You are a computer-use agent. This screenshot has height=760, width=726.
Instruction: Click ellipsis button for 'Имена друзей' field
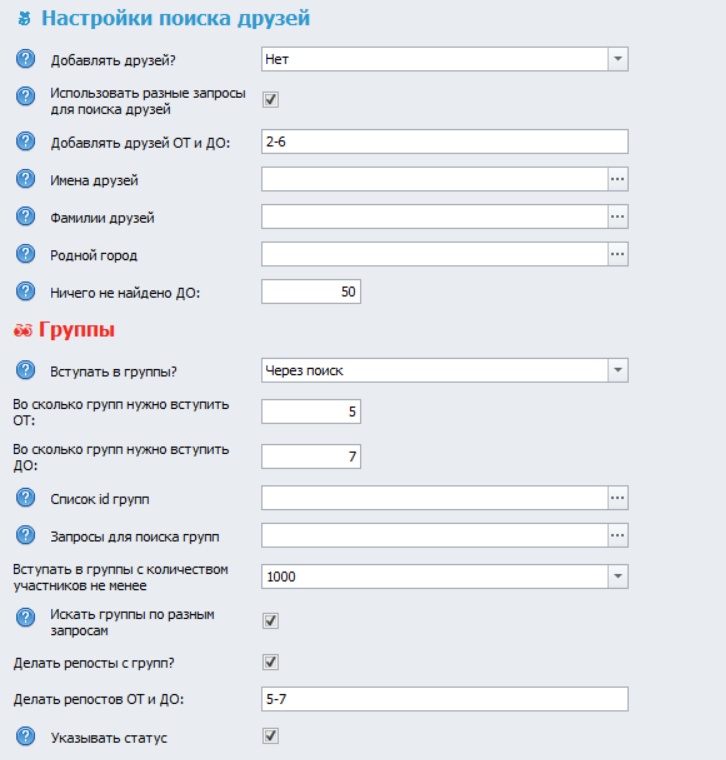618,179
